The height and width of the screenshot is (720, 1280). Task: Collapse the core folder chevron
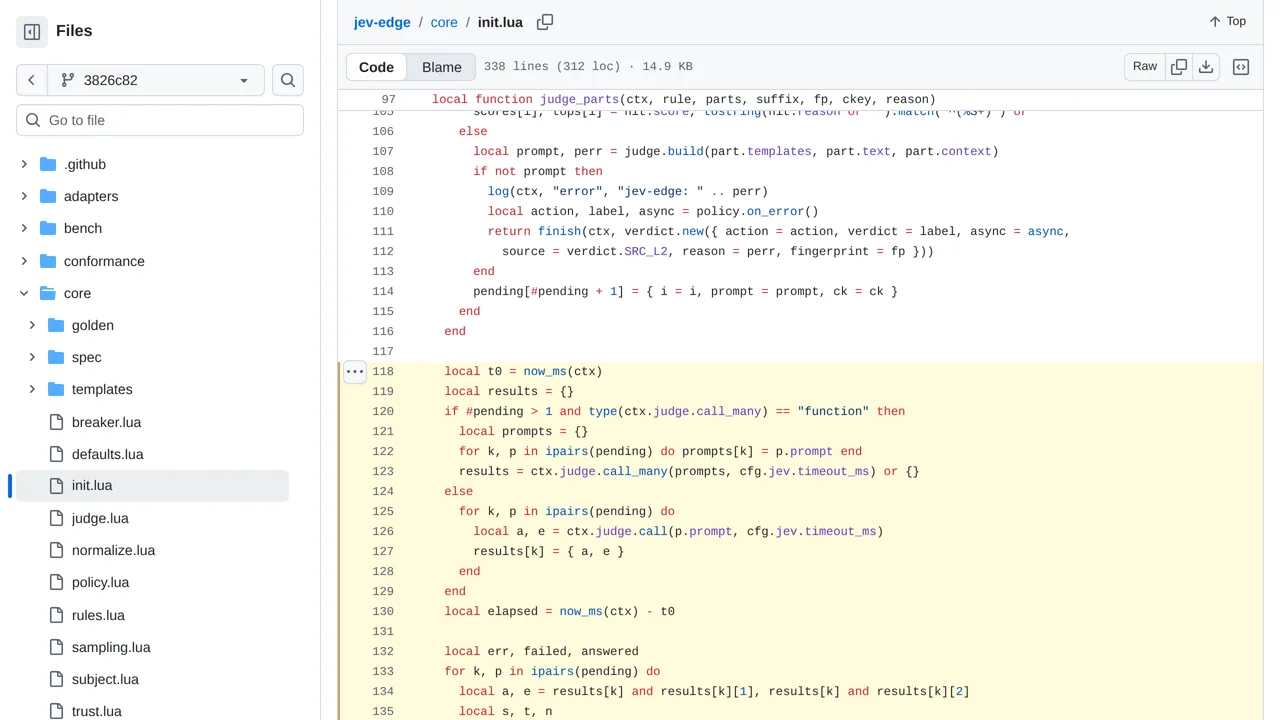pyautogui.click(x=24, y=293)
